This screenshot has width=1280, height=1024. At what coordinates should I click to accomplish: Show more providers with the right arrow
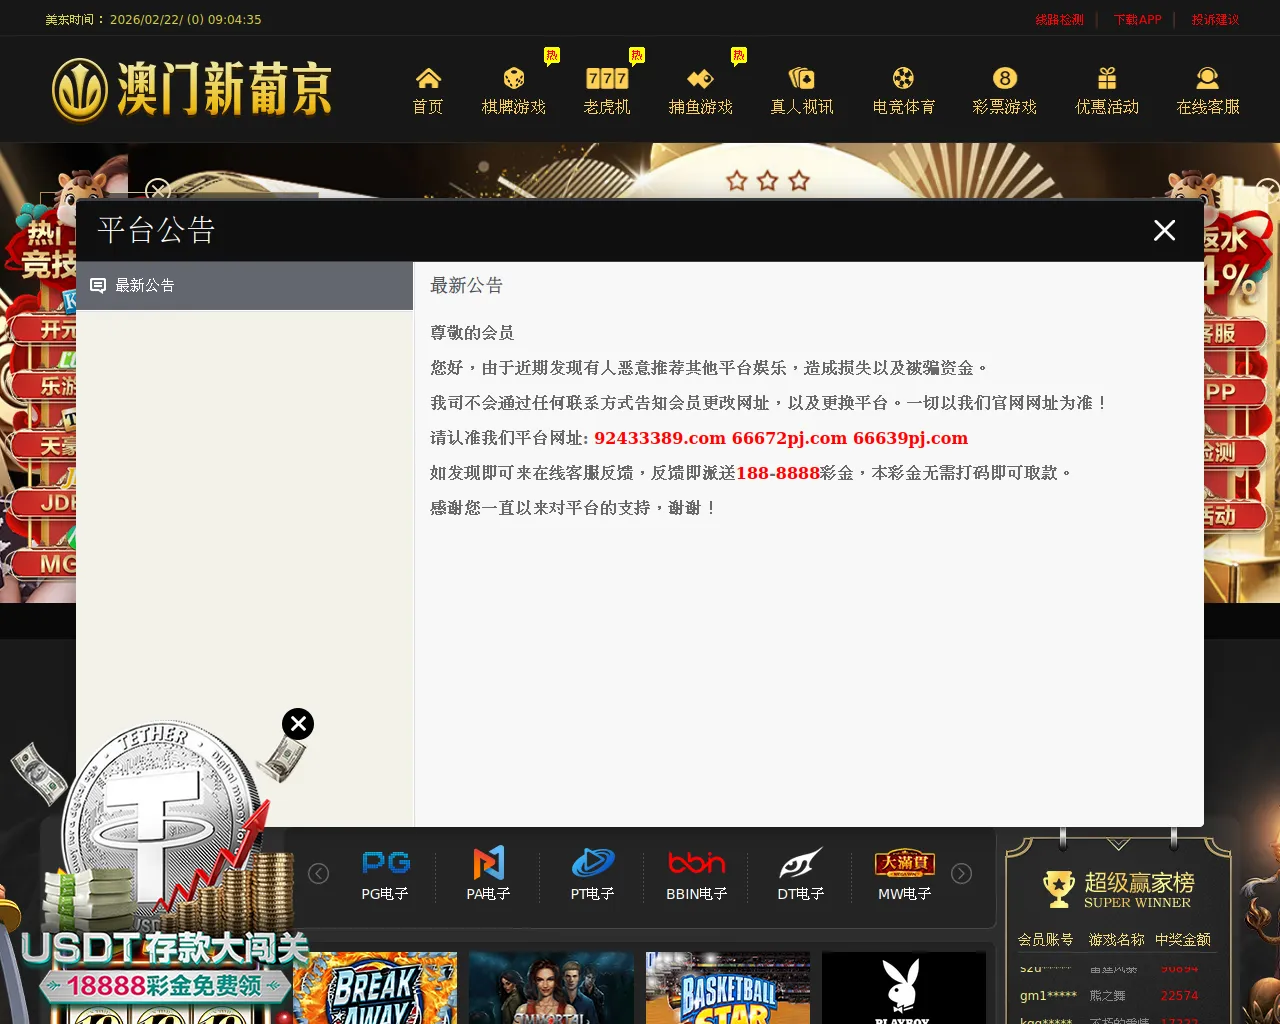(961, 873)
